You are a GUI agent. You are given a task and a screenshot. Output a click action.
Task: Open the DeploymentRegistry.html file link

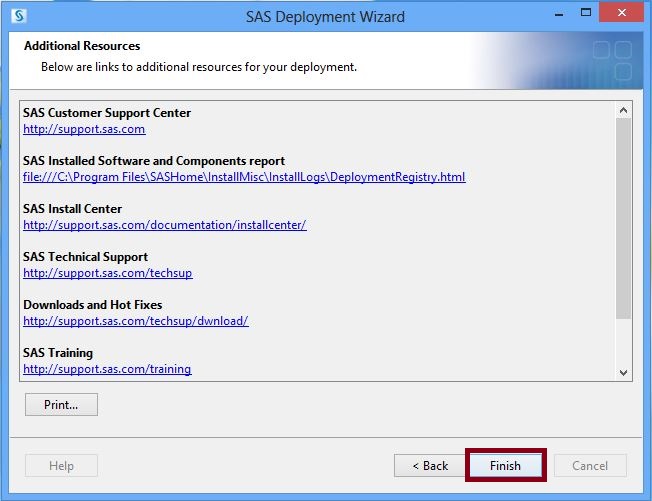pos(244,177)
